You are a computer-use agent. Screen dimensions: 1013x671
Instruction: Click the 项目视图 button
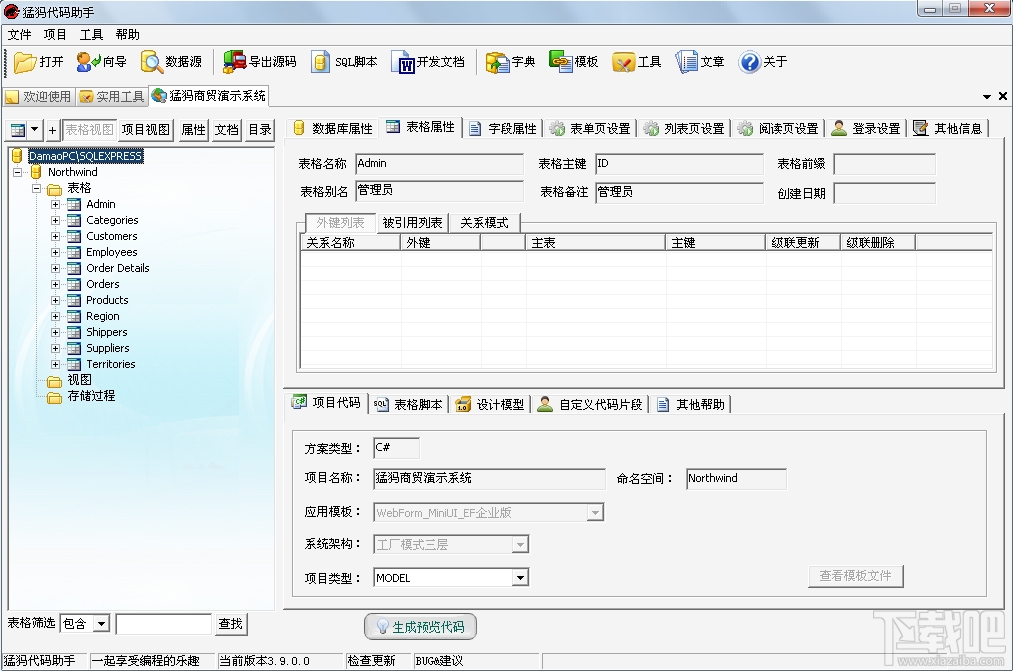pos(145,130)
